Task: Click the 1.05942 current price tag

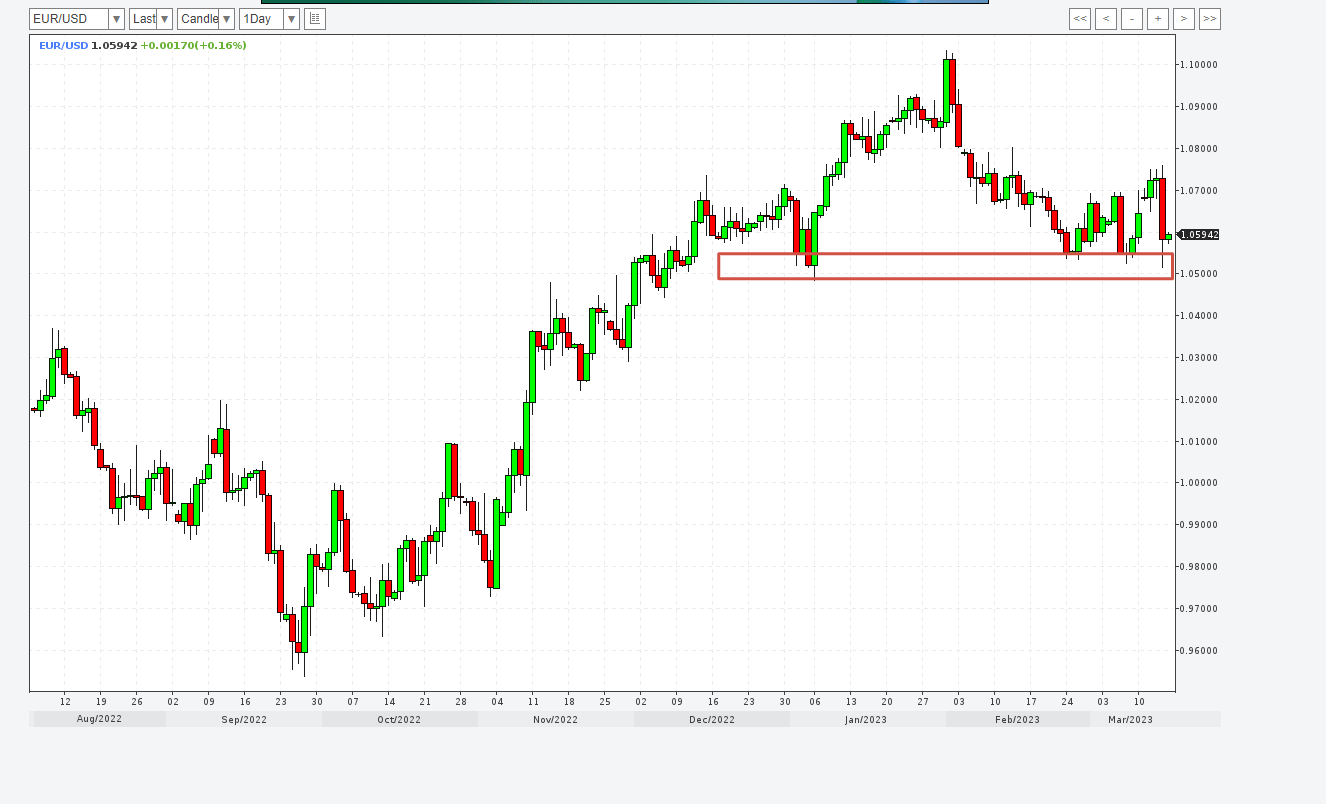Action: click(1199, 235)
